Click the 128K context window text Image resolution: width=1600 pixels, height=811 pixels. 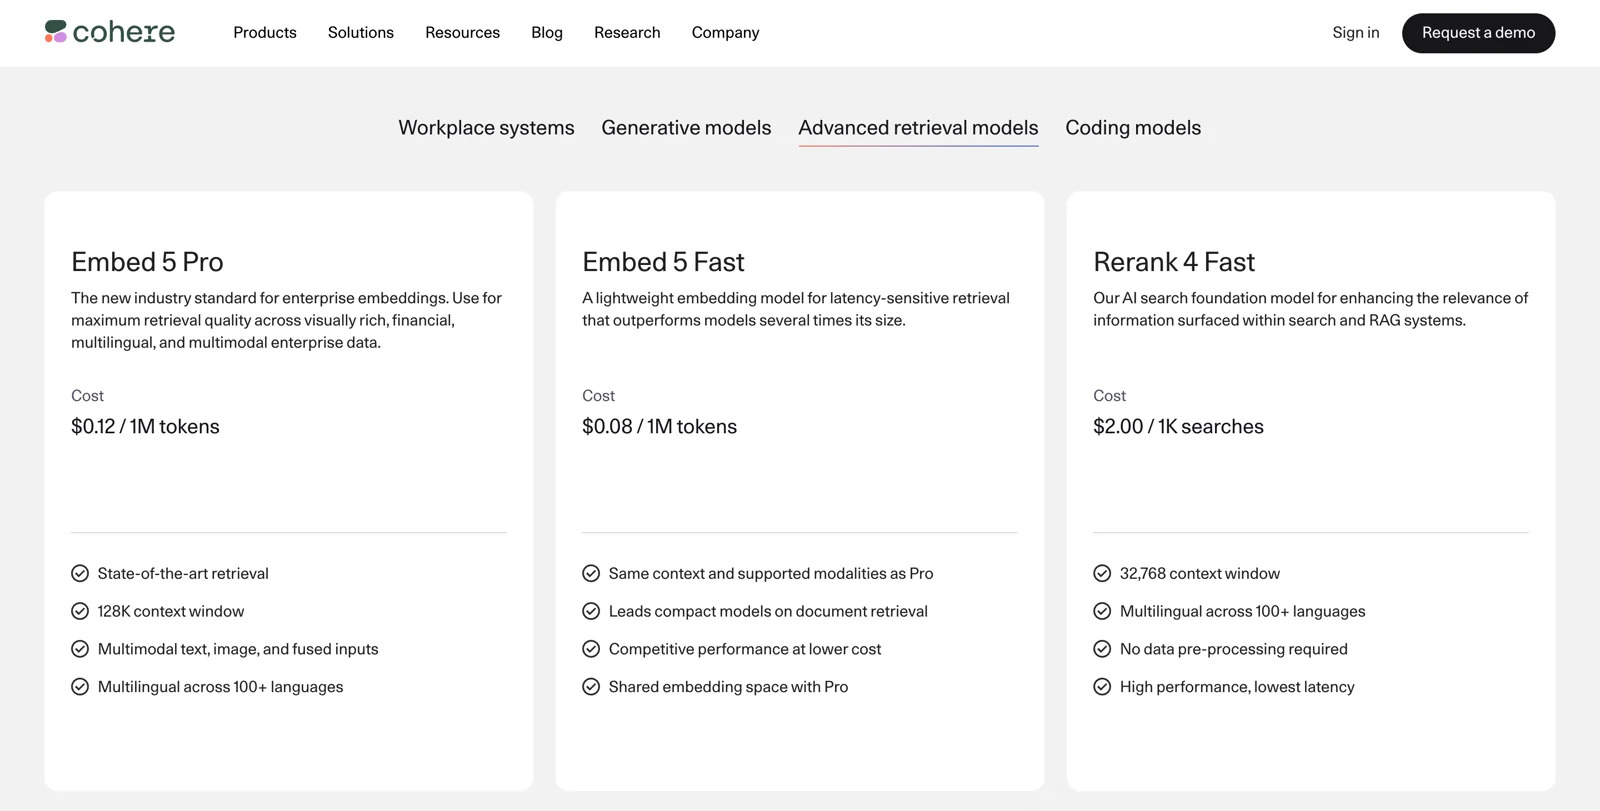(x=171, y=611)
